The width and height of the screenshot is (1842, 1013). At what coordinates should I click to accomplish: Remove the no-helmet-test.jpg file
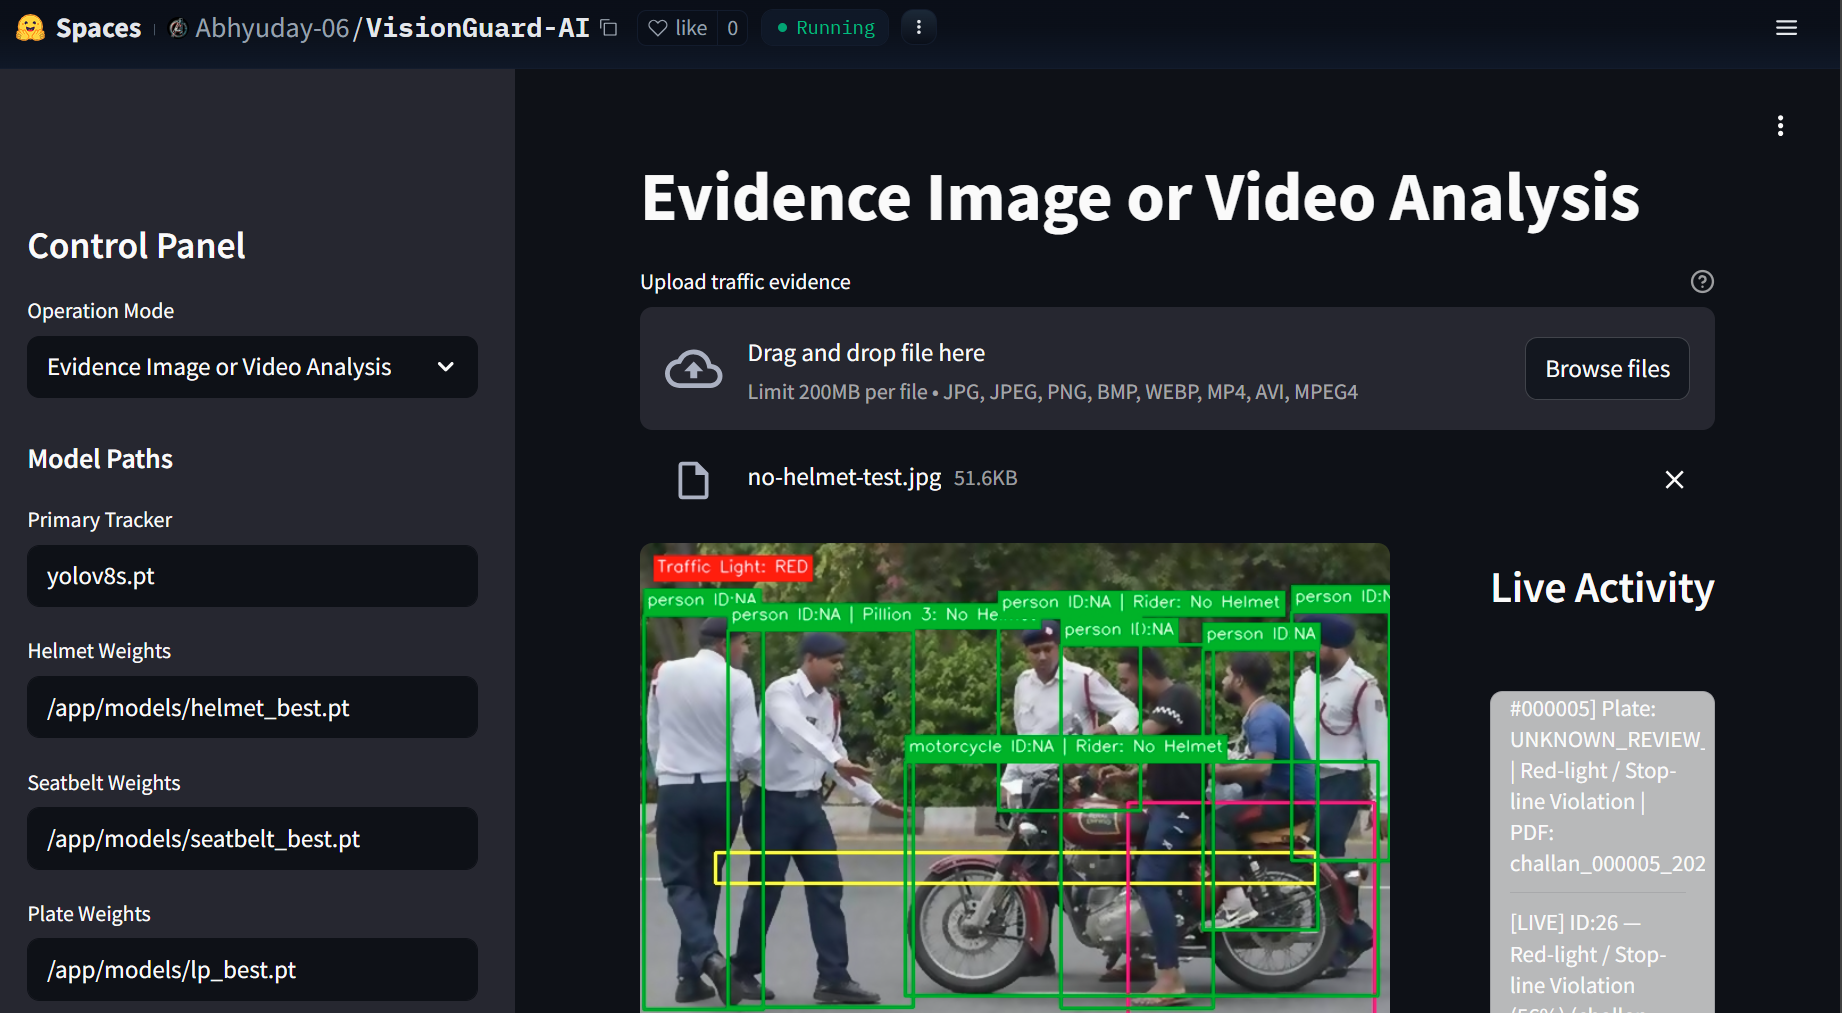[x=1674, y=480]
